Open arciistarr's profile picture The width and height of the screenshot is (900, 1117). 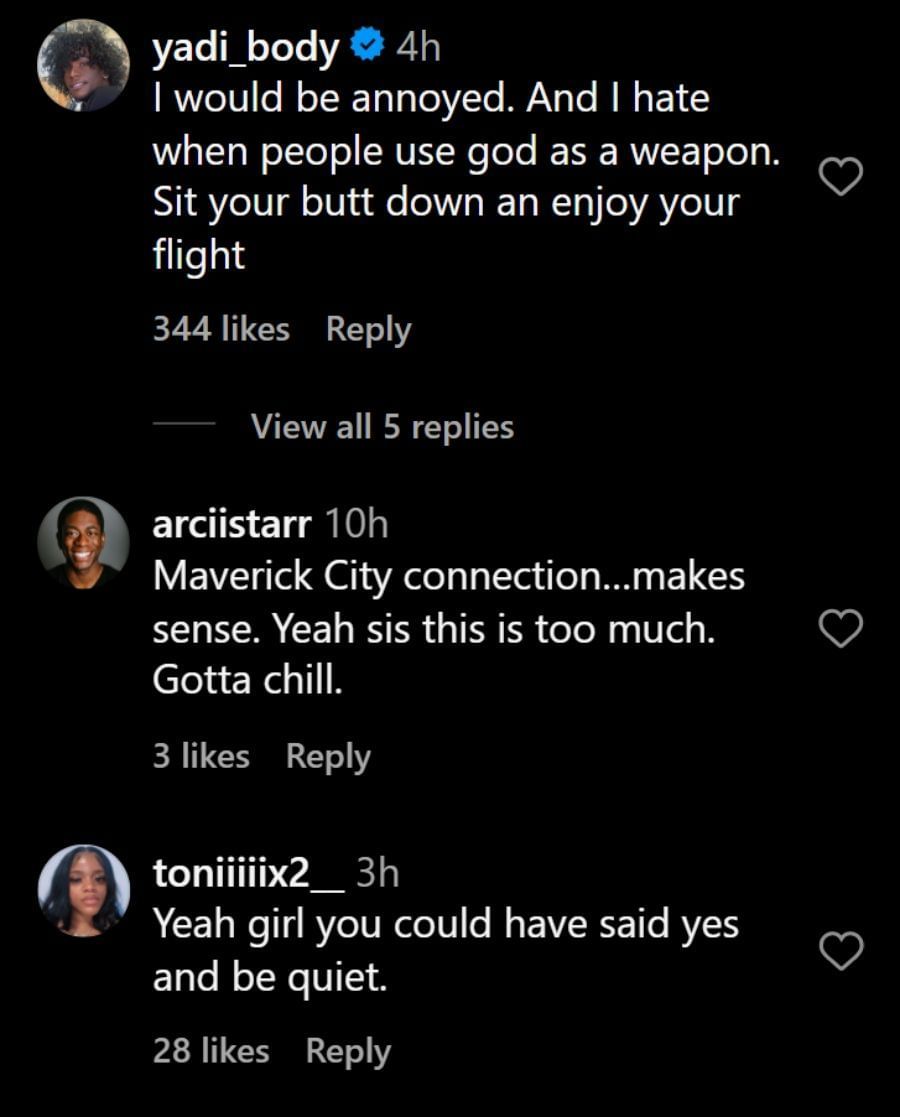tap(83, 543)
